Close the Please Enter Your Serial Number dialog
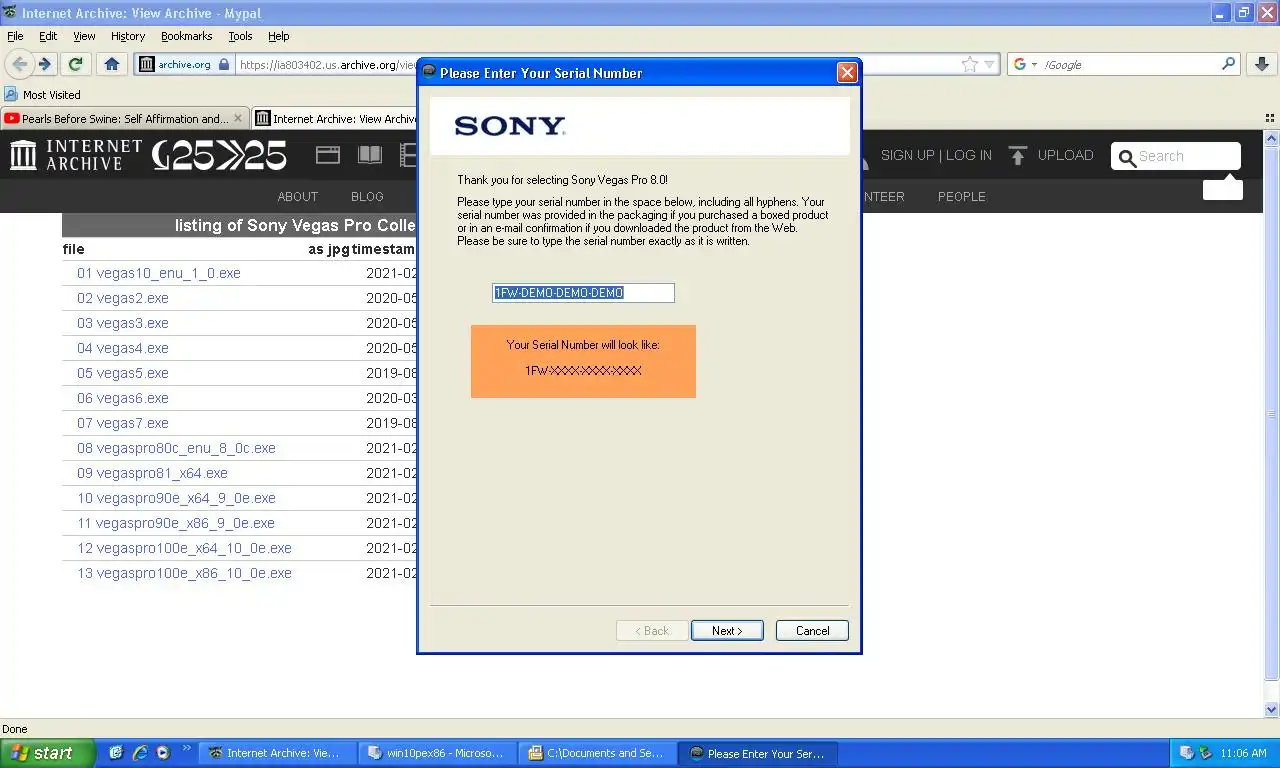Image resolution: width=1280 pixels, height=768 pixels. pos(847,72)
